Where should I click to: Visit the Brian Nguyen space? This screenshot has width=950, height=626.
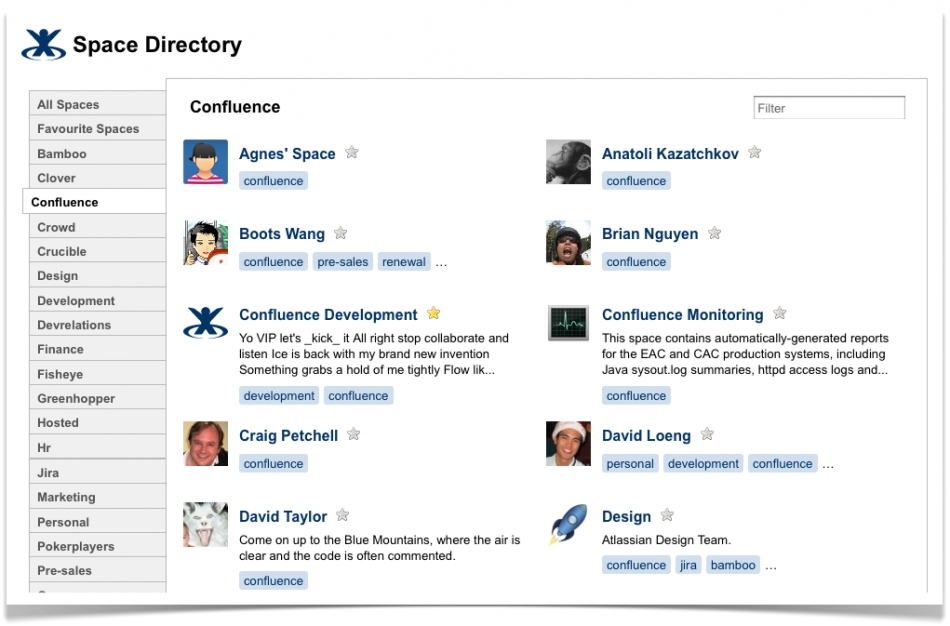[649, 234]
